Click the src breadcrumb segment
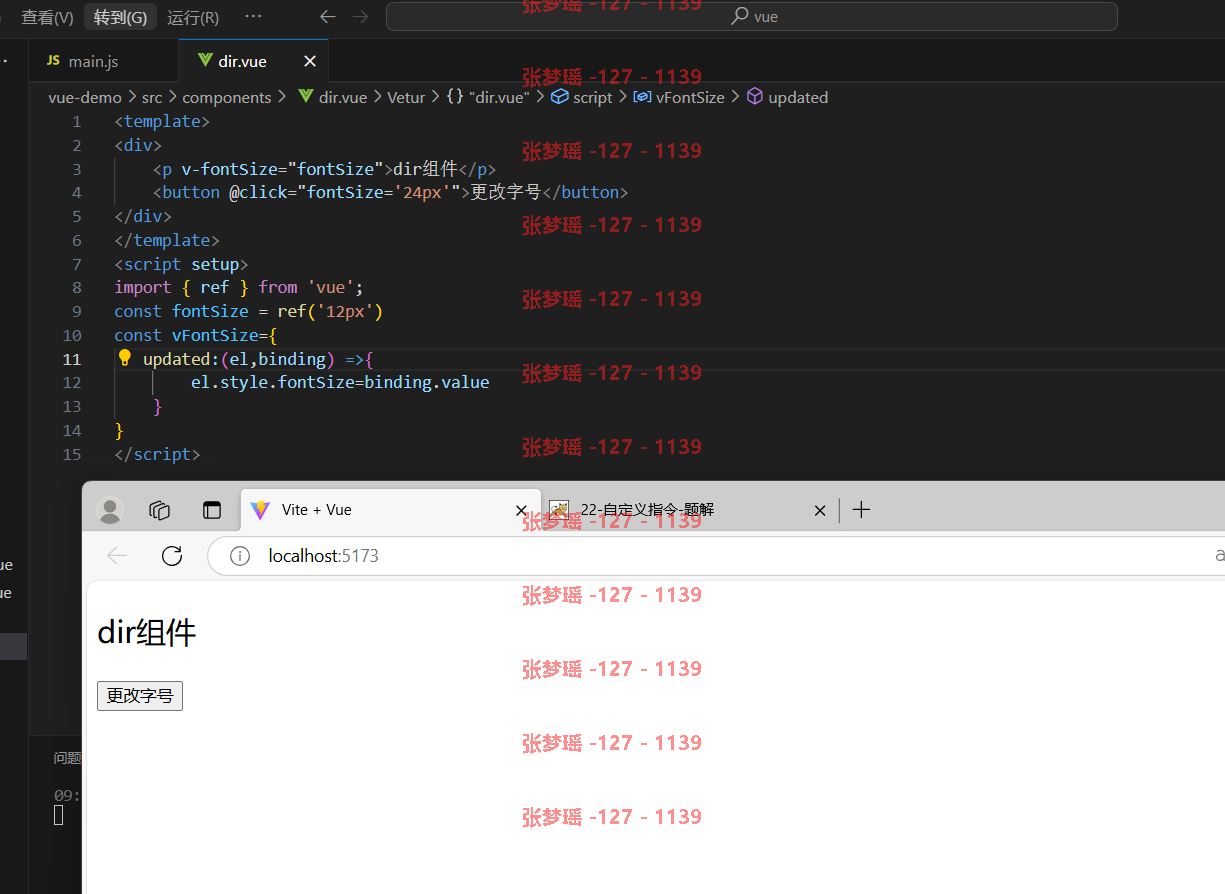Viewport: 1225px width, 894px height. coord(151,97)
